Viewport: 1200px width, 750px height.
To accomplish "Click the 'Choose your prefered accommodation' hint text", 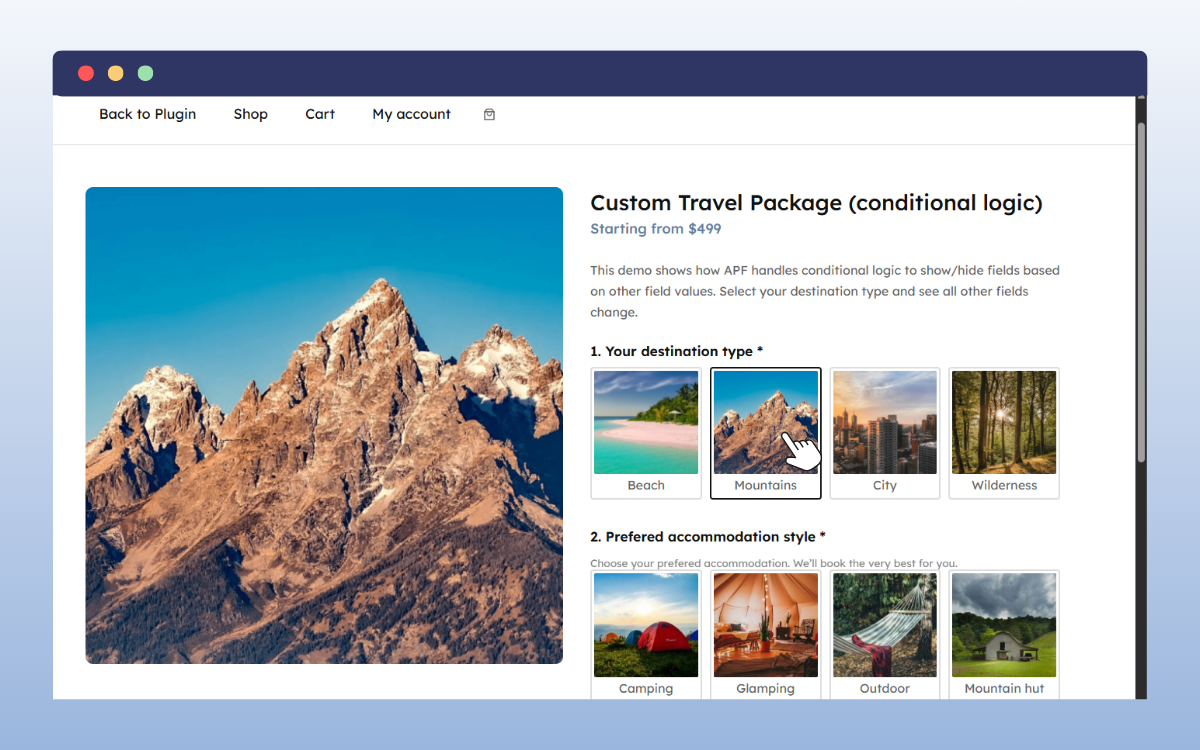I will click(774, 563).
